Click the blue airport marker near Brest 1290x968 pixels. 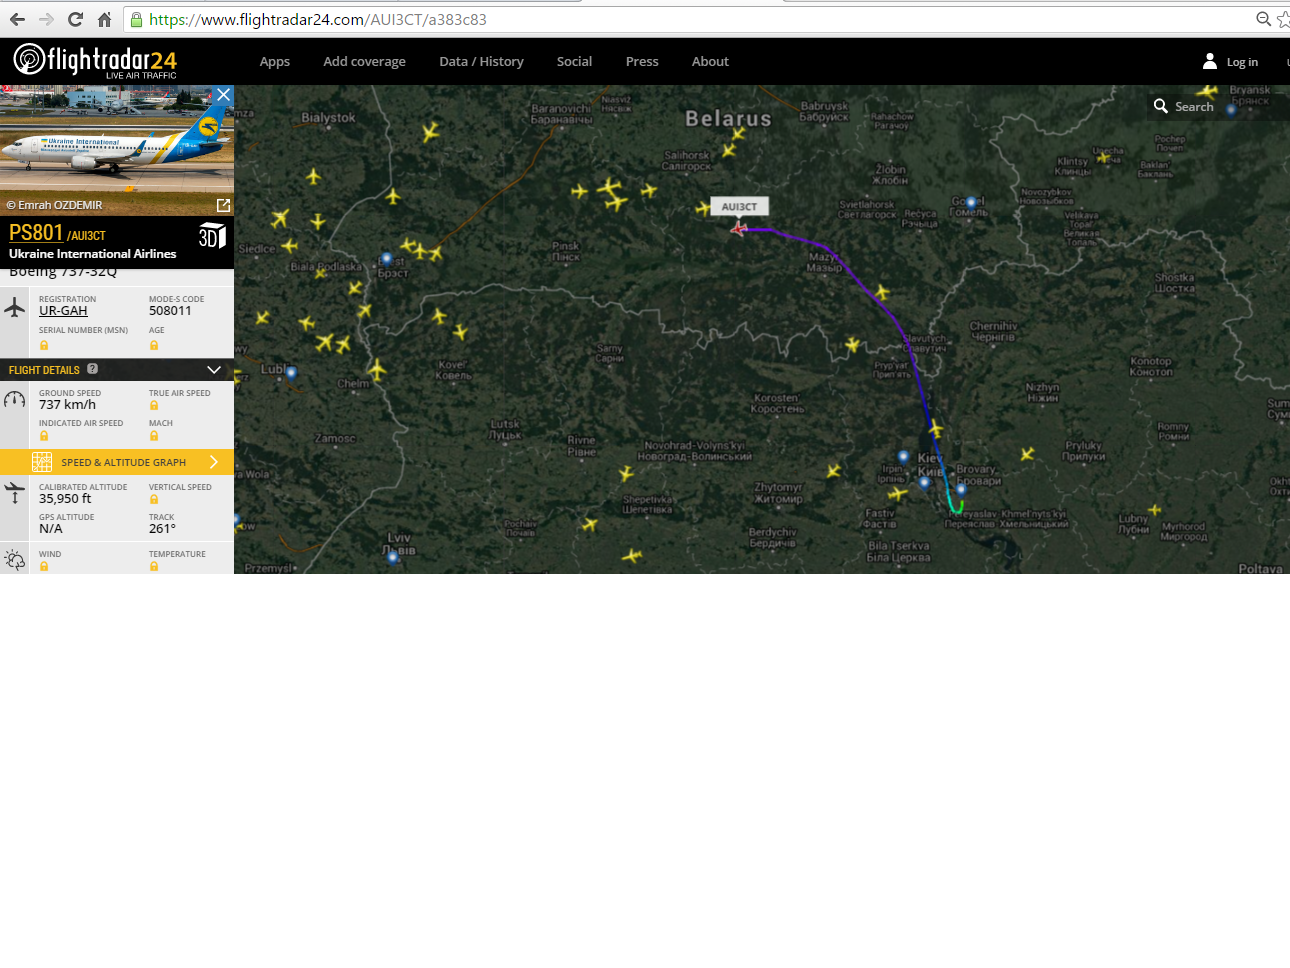tap(387, 259)
